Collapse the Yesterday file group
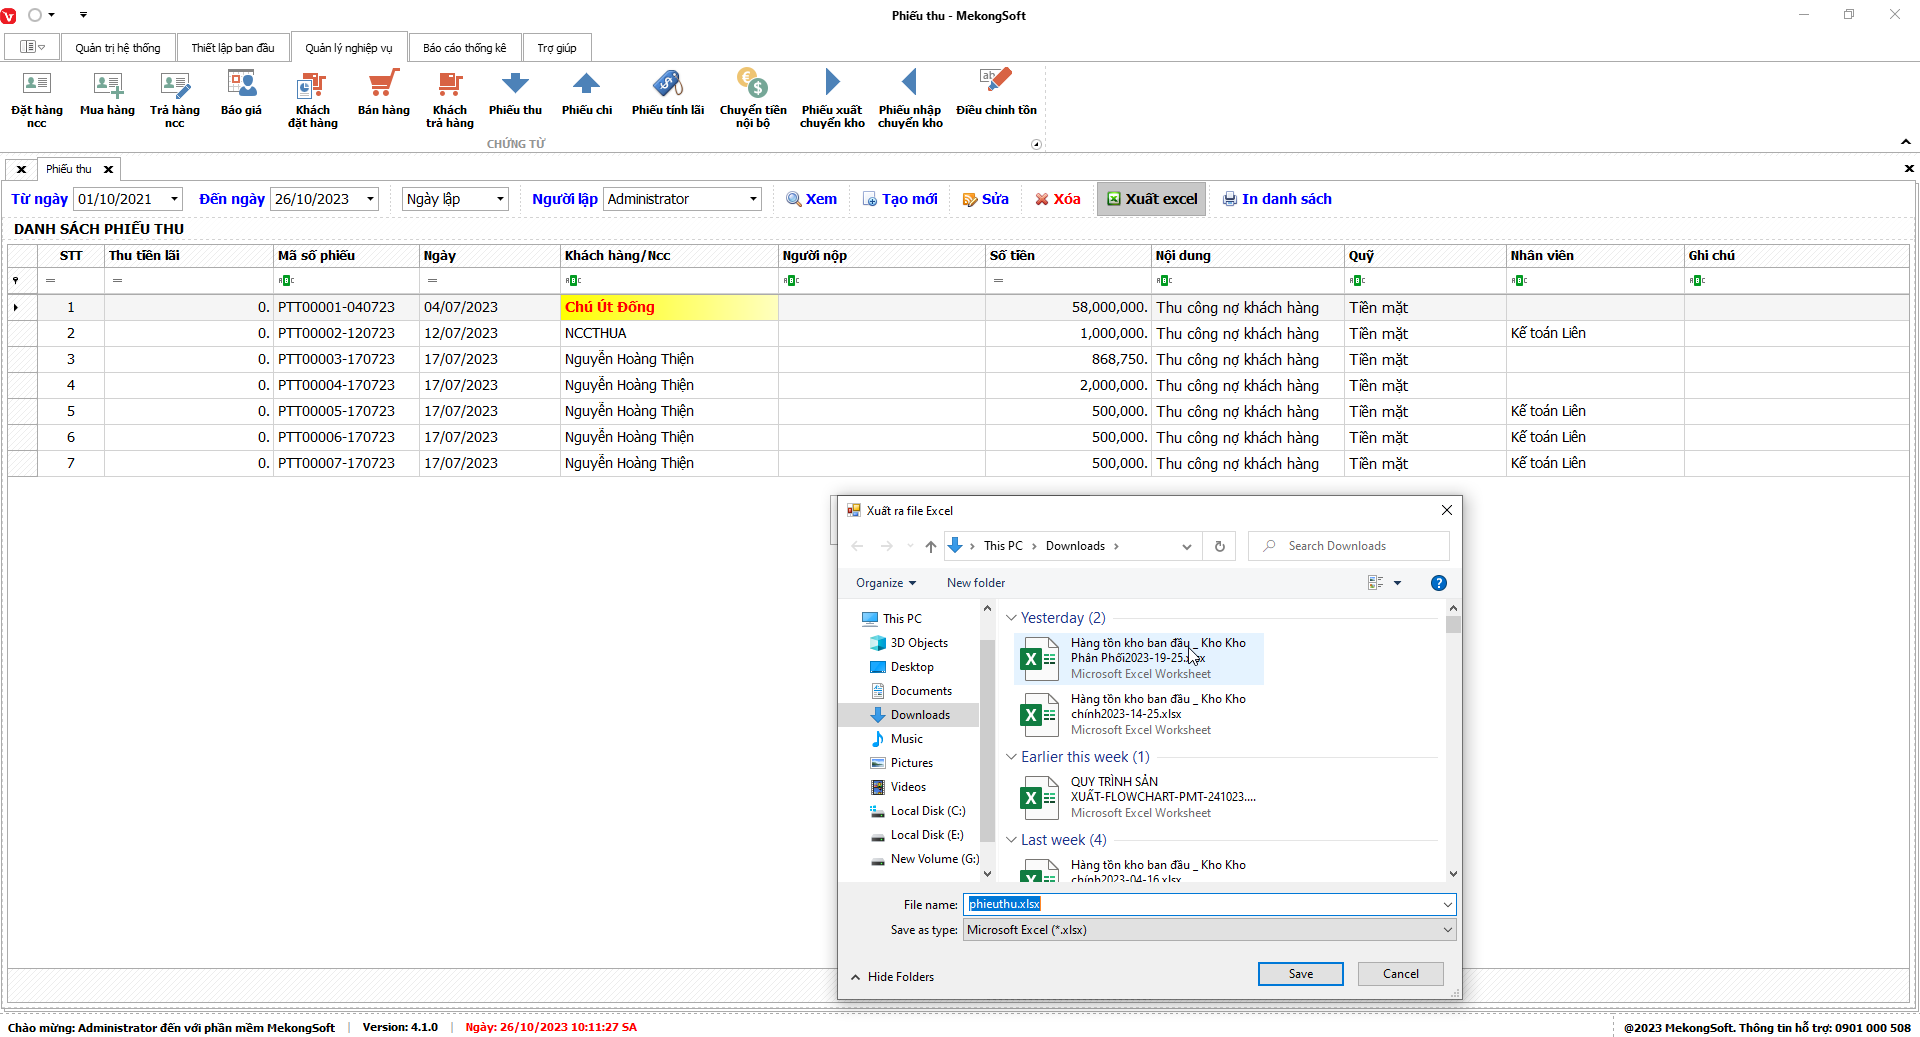This screenshot has width=1920, height=1037. pos(1011,618)
